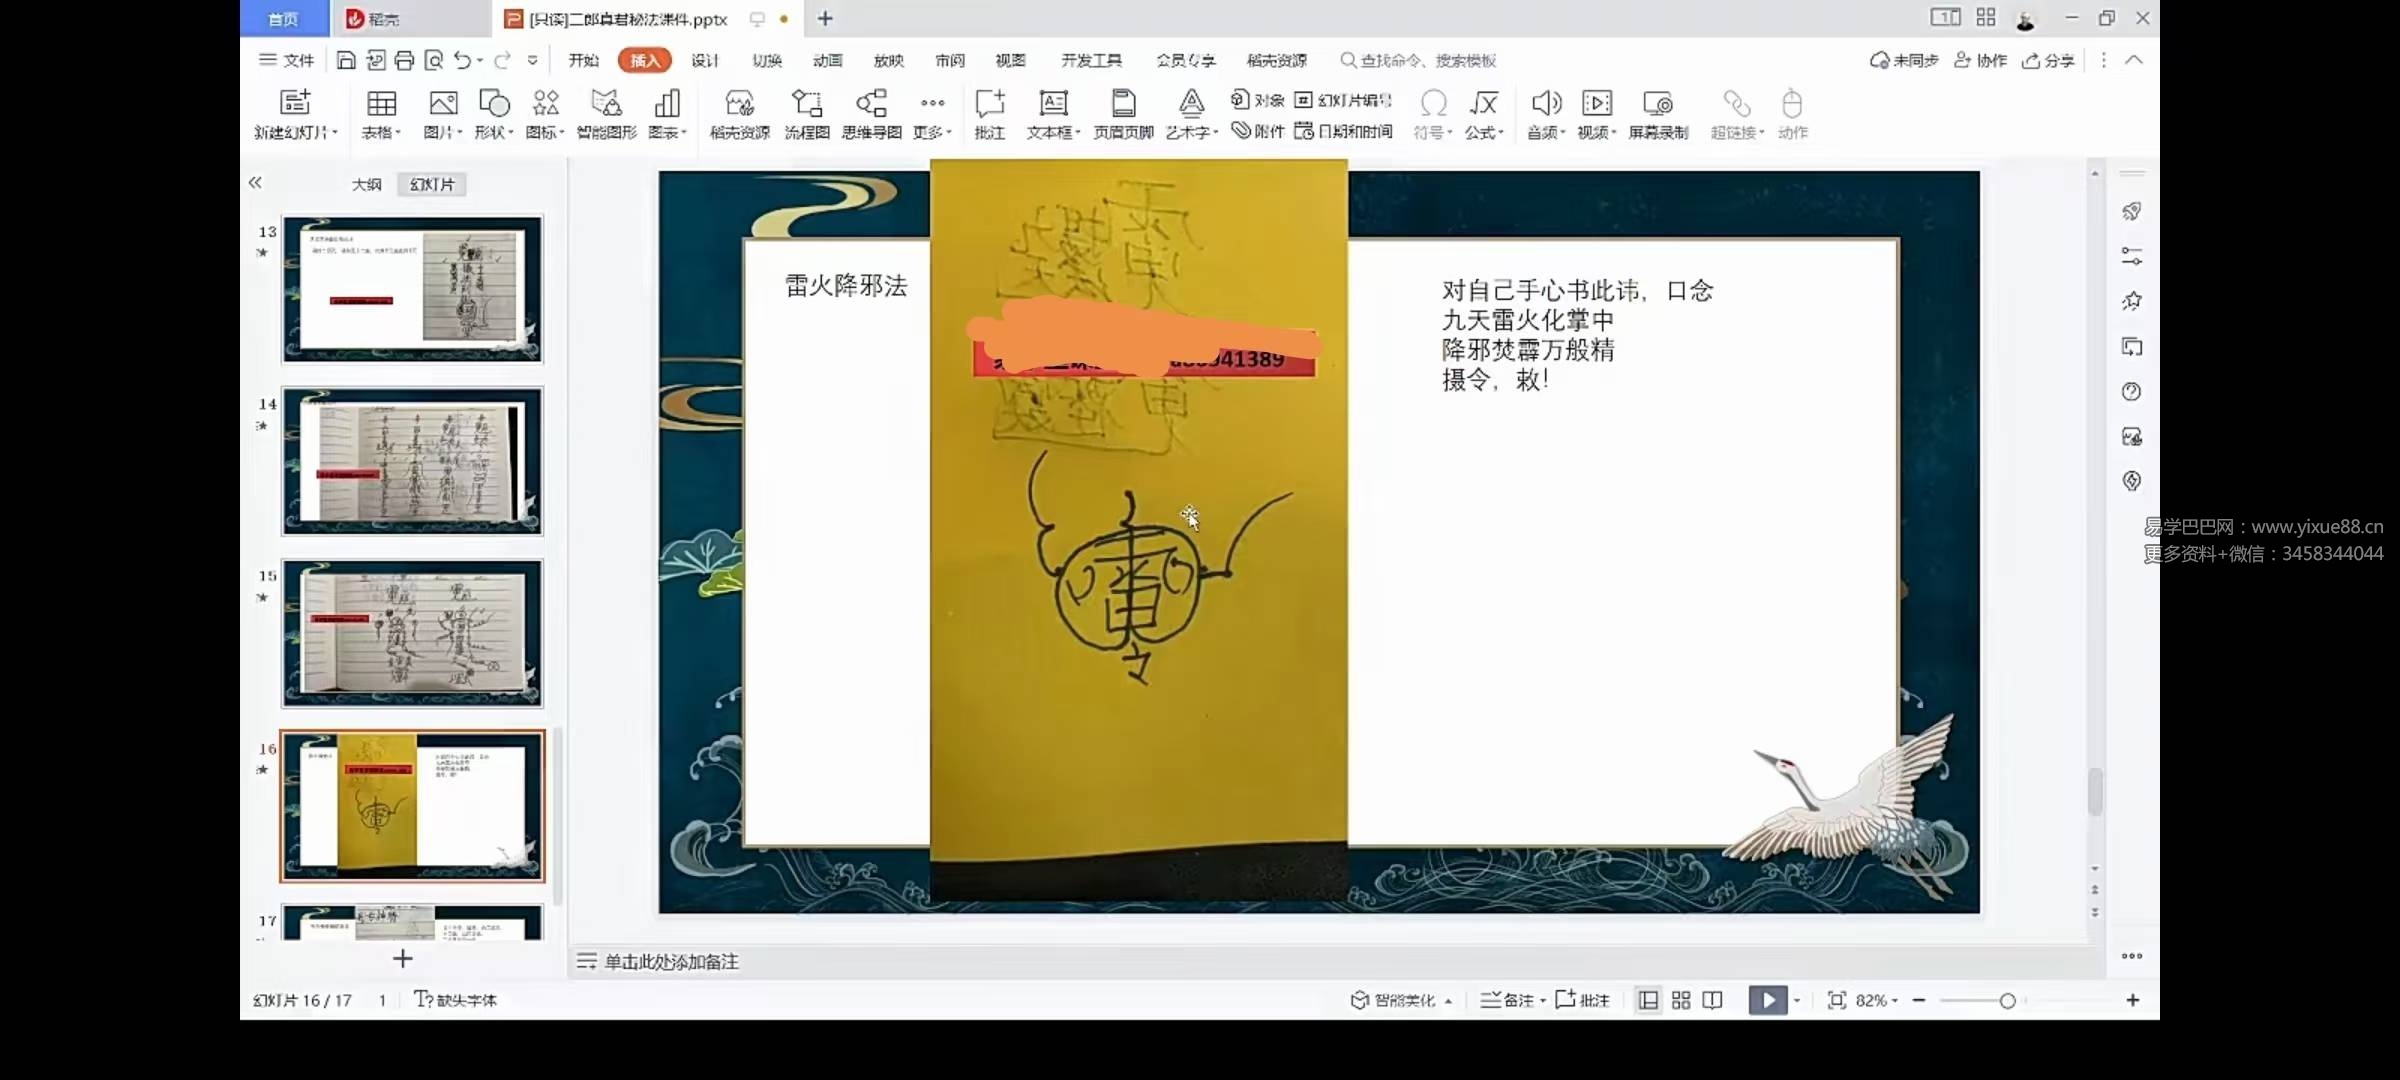Switch to the Outline (大纲) tab

click(366, 184)
